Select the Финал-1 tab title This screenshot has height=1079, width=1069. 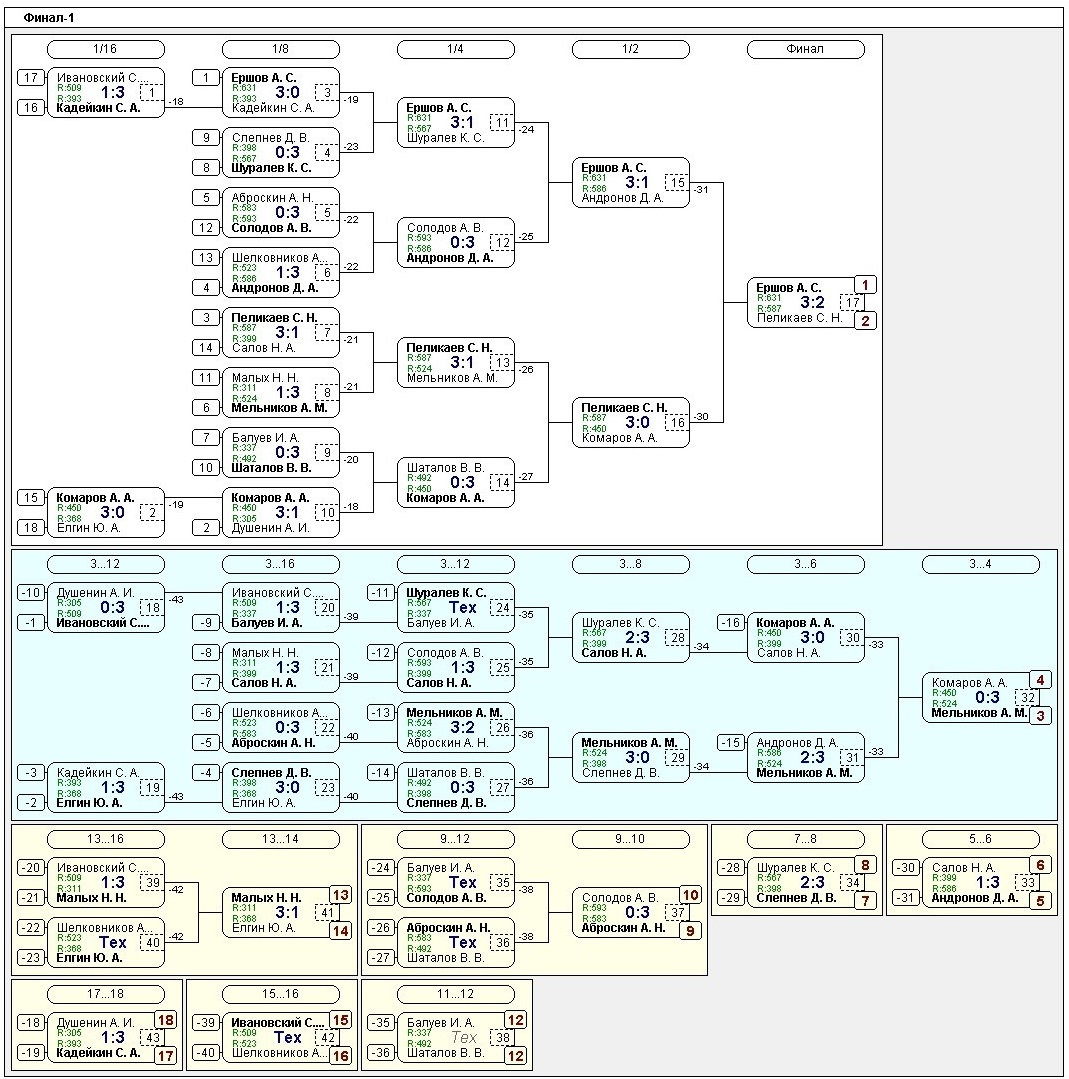tap(49, 18)
